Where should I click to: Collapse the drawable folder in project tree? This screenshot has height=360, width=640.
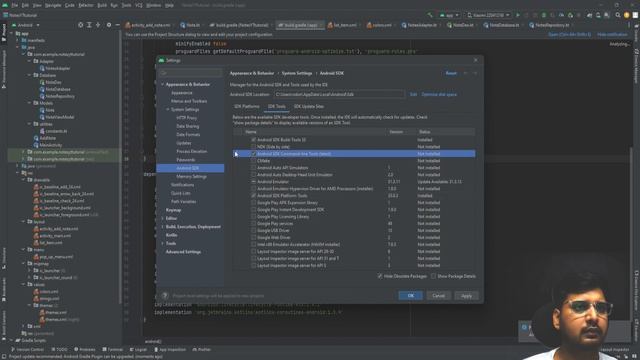[x=24, y=180]
